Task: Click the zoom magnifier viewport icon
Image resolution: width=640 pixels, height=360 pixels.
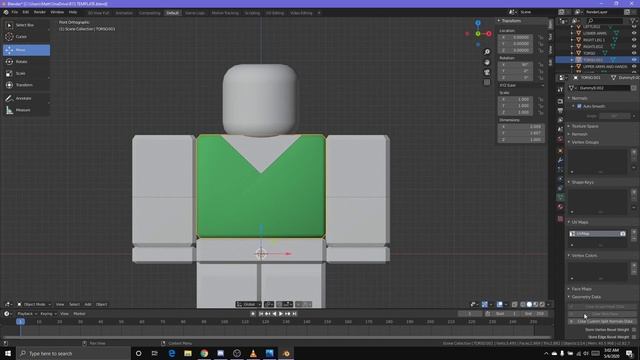Action: [x=487, y=52]
